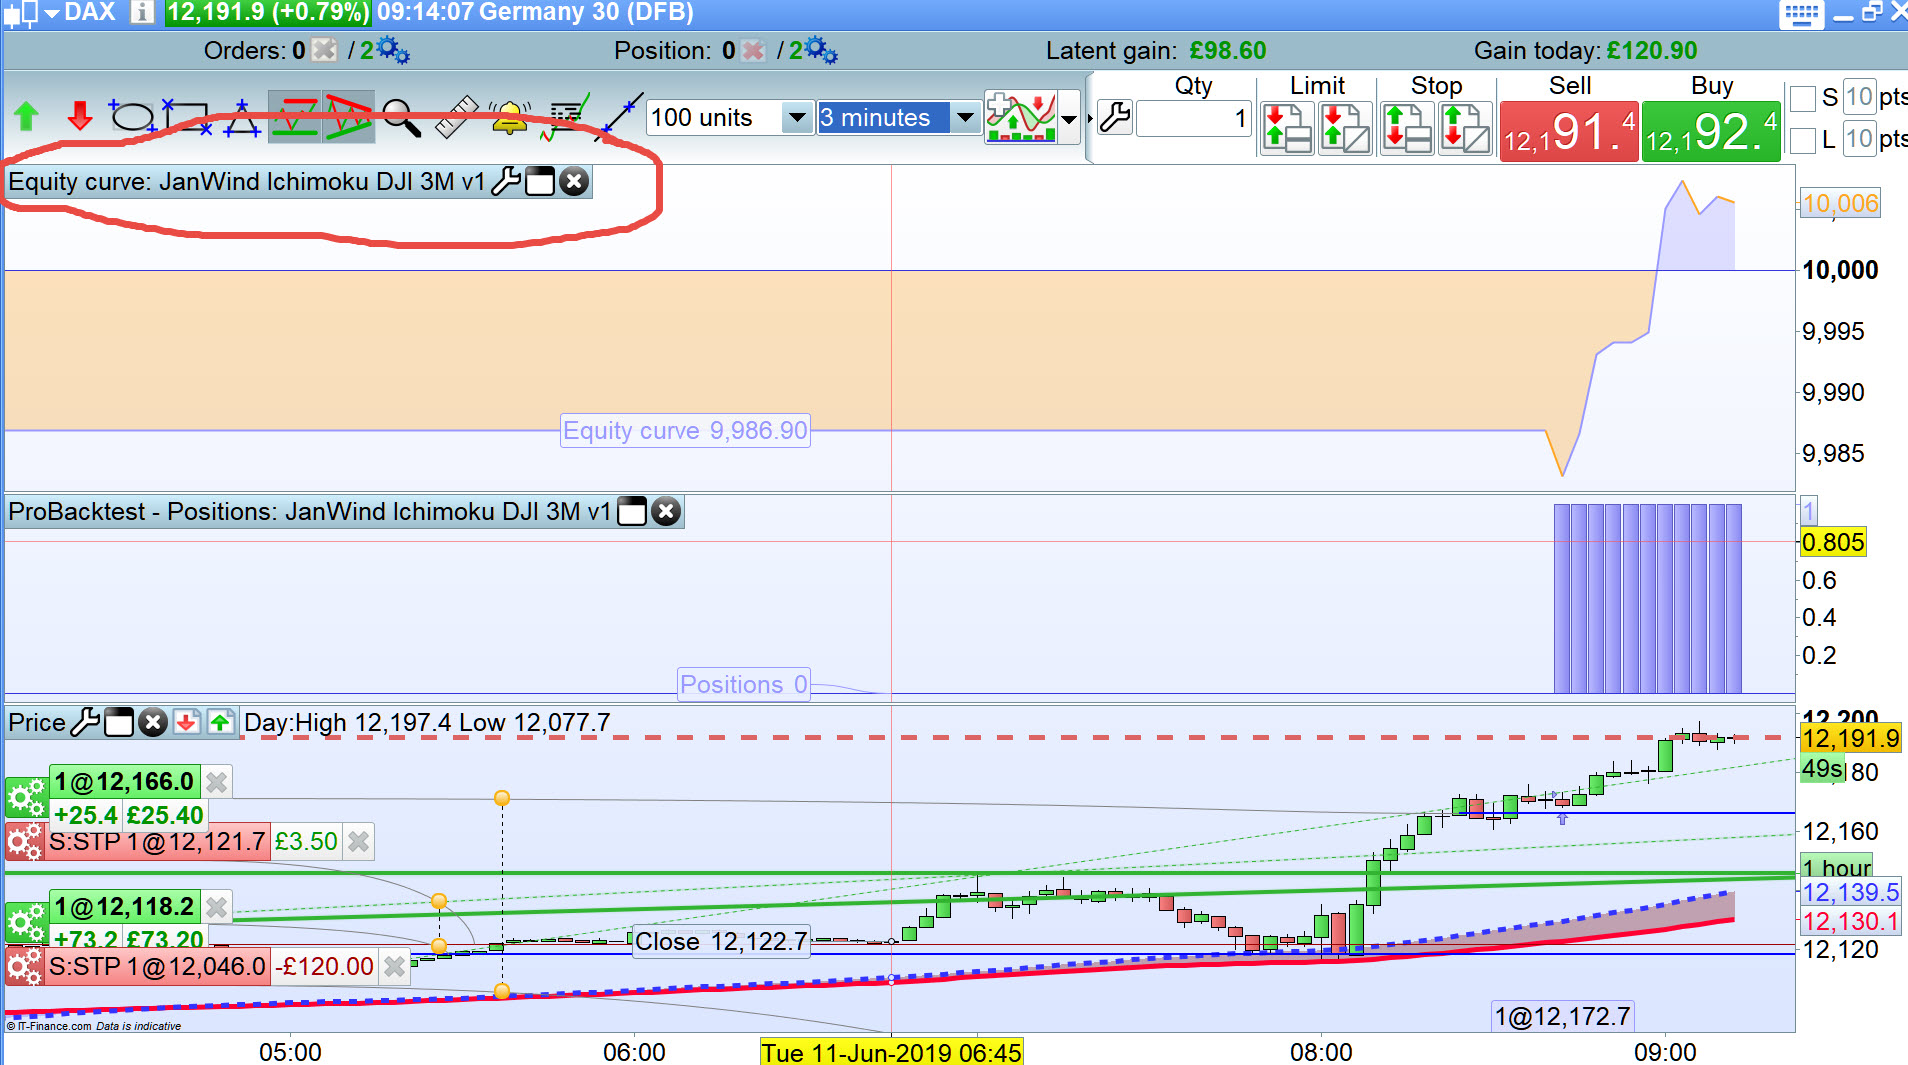Close the Equity curve panel
This screenshot has height=1065, width=1908.
(x=574, y=181)
